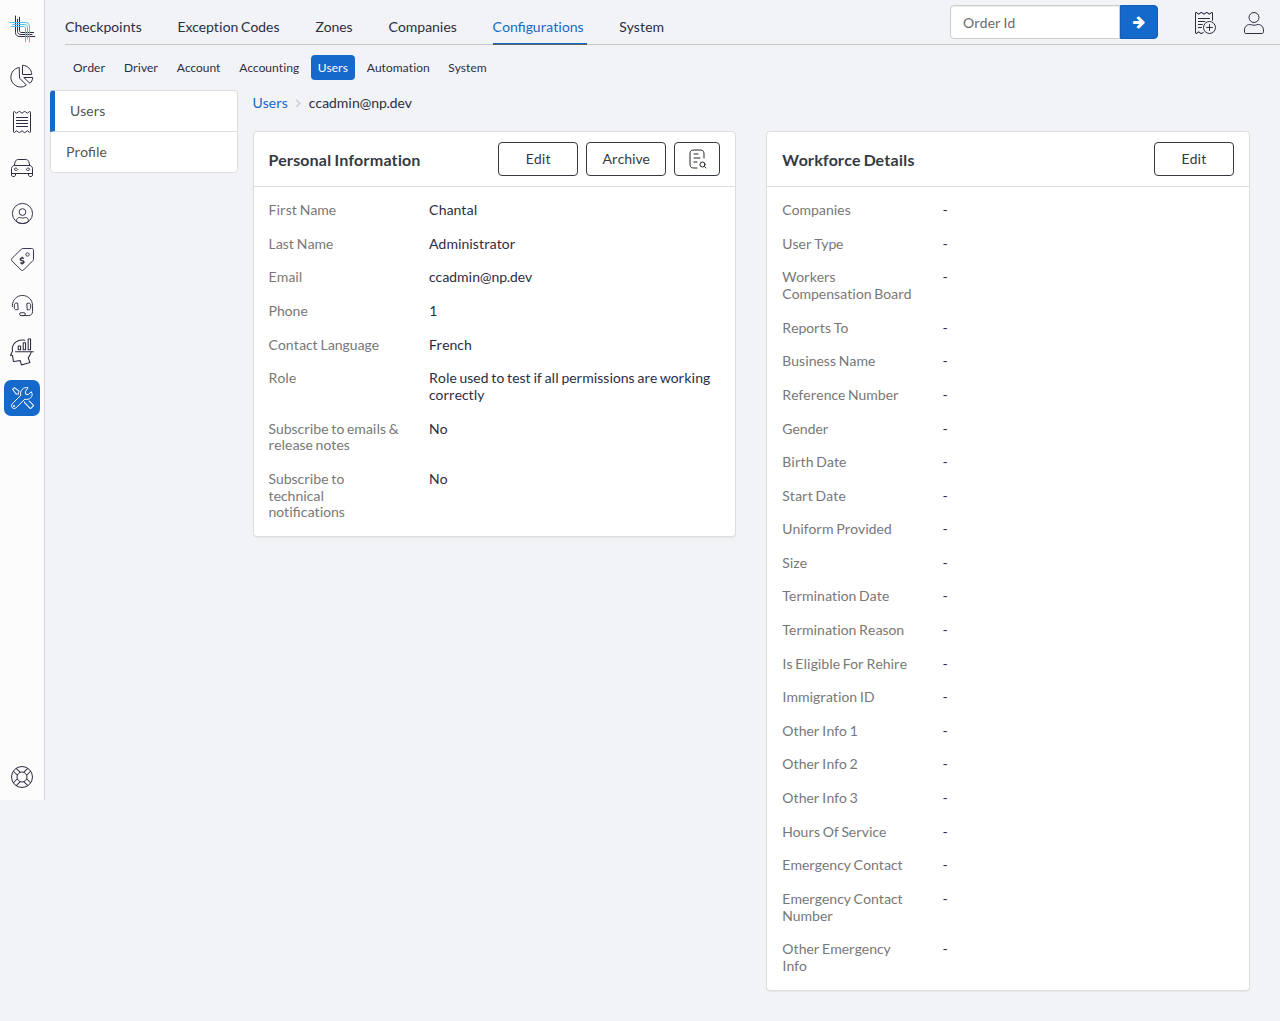Click the Users breadcrumb link
Screen dimensions: 1280x1021
pos(270,103)
